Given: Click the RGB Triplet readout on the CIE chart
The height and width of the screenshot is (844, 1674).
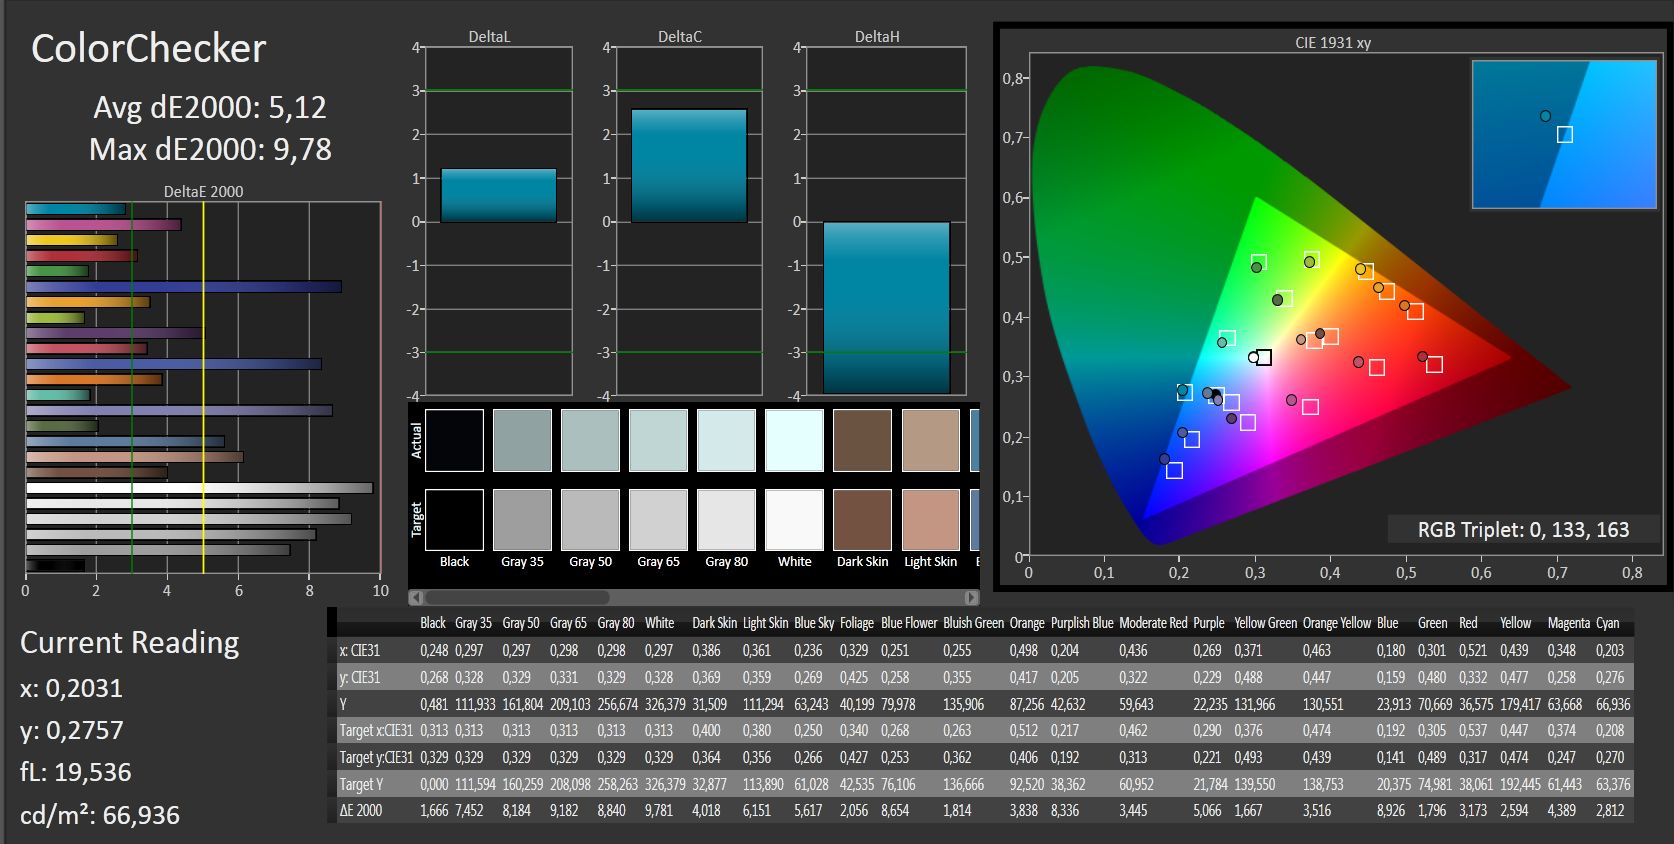Looking at the screenshot, I should click(1522, 530).
